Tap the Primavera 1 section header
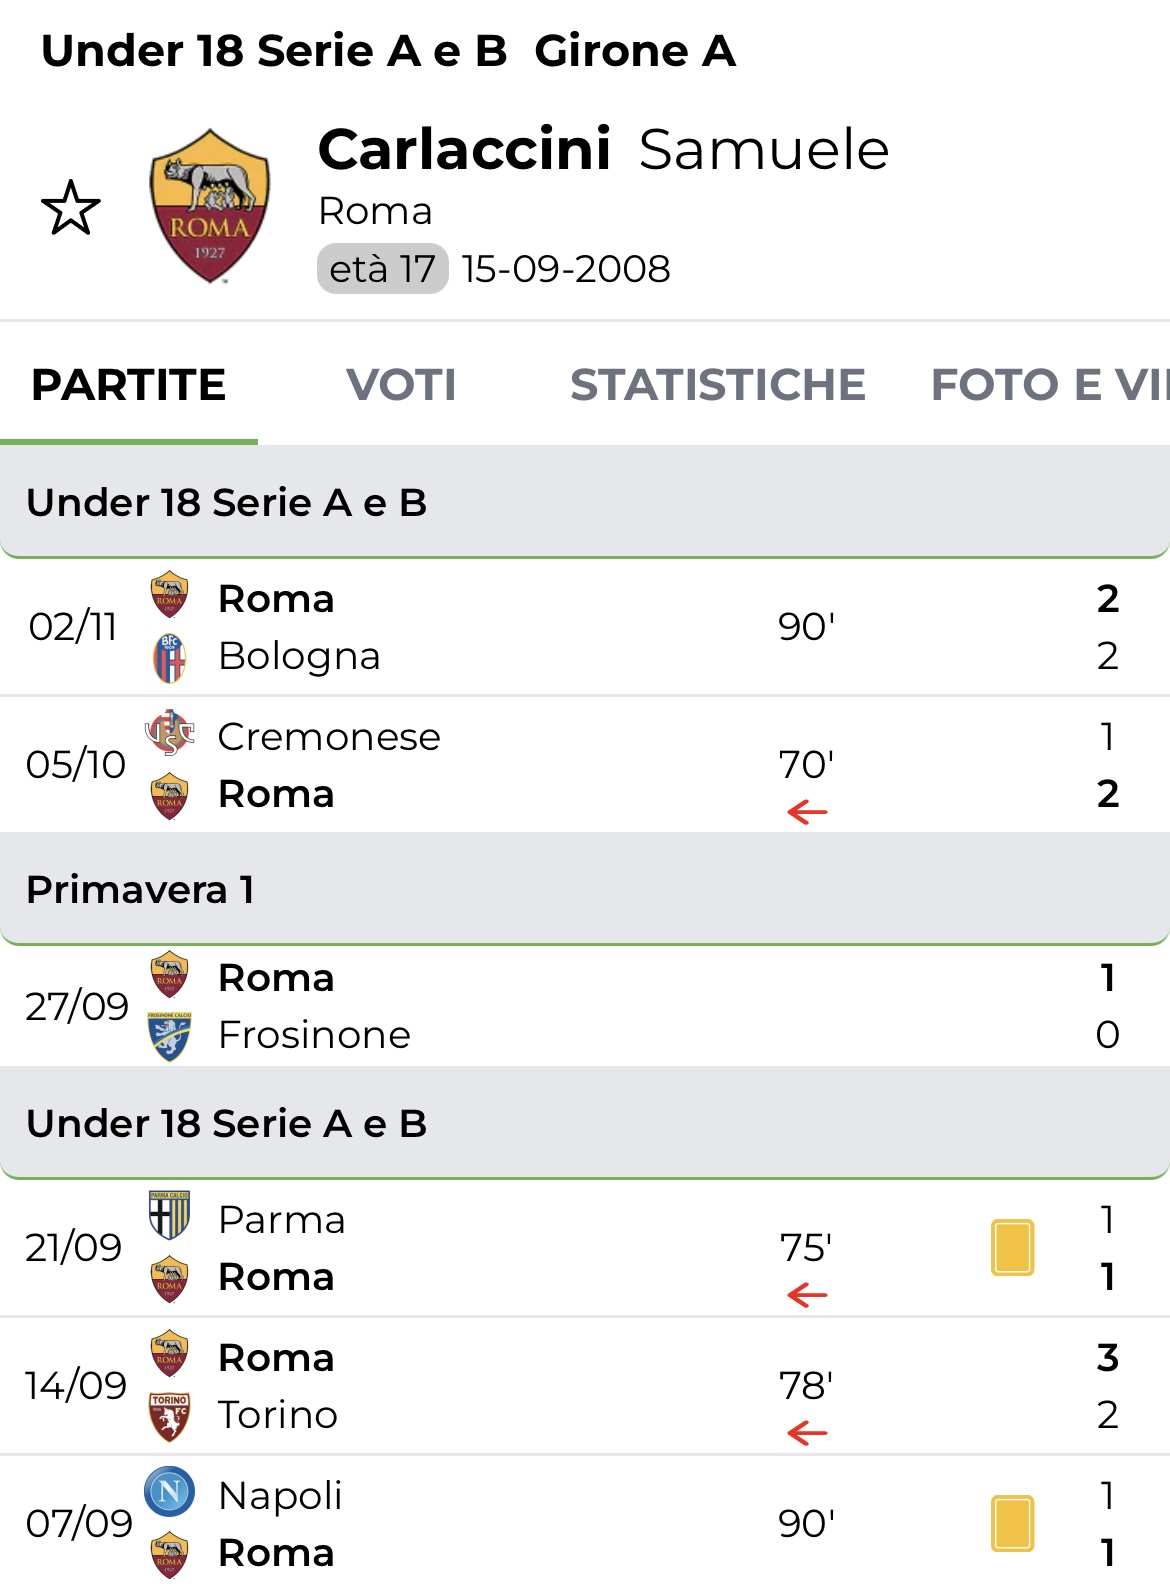1170x1584 pixels. pos(585,889)
